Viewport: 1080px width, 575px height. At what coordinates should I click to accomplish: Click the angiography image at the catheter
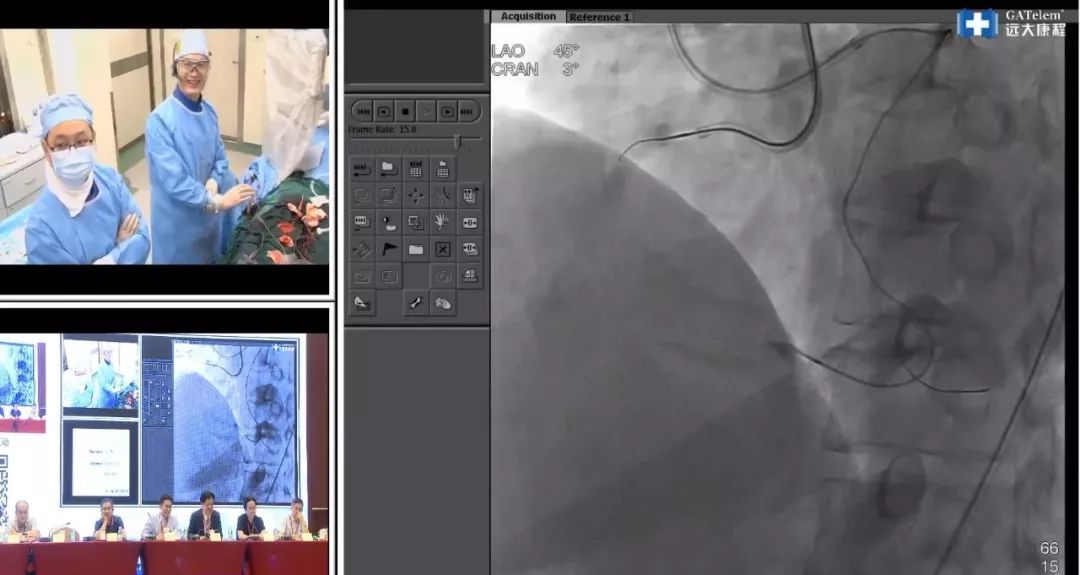(778, 299)
